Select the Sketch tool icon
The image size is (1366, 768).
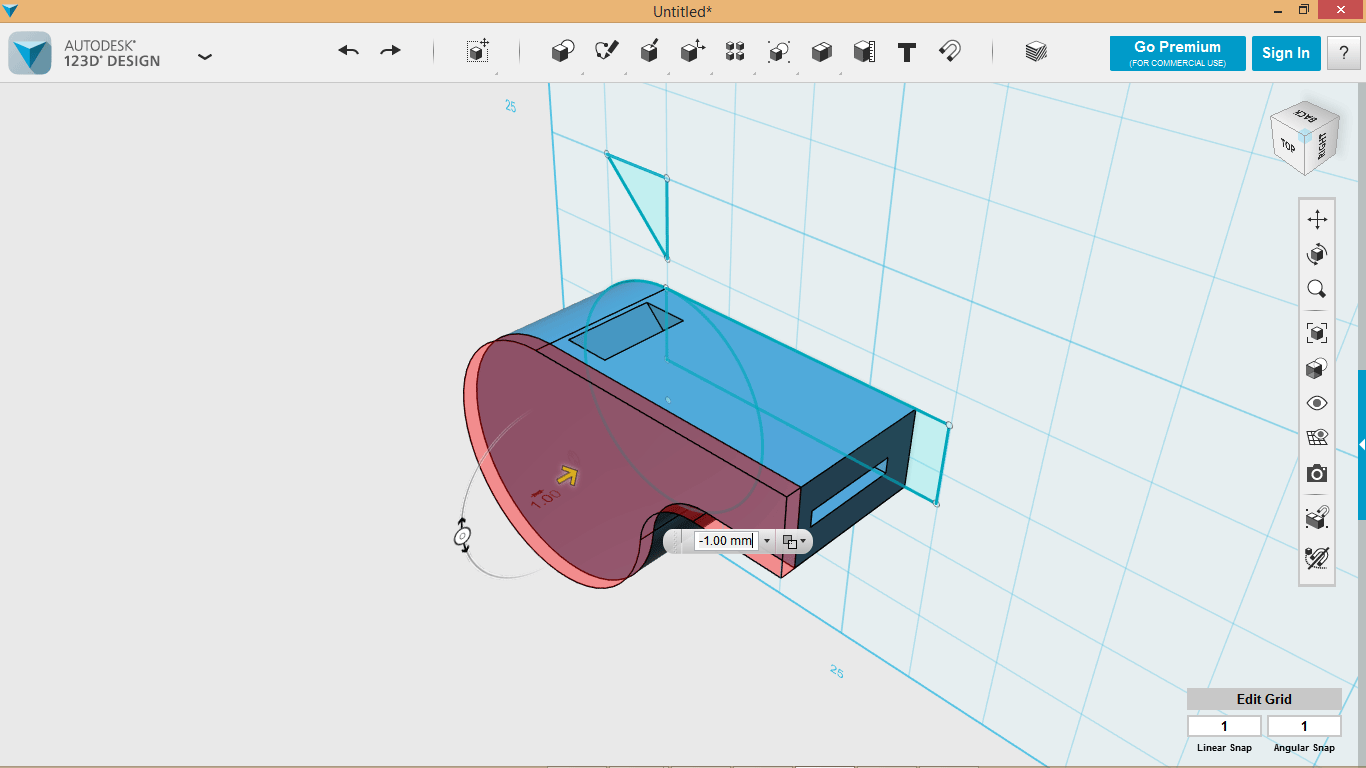[606, 52]
